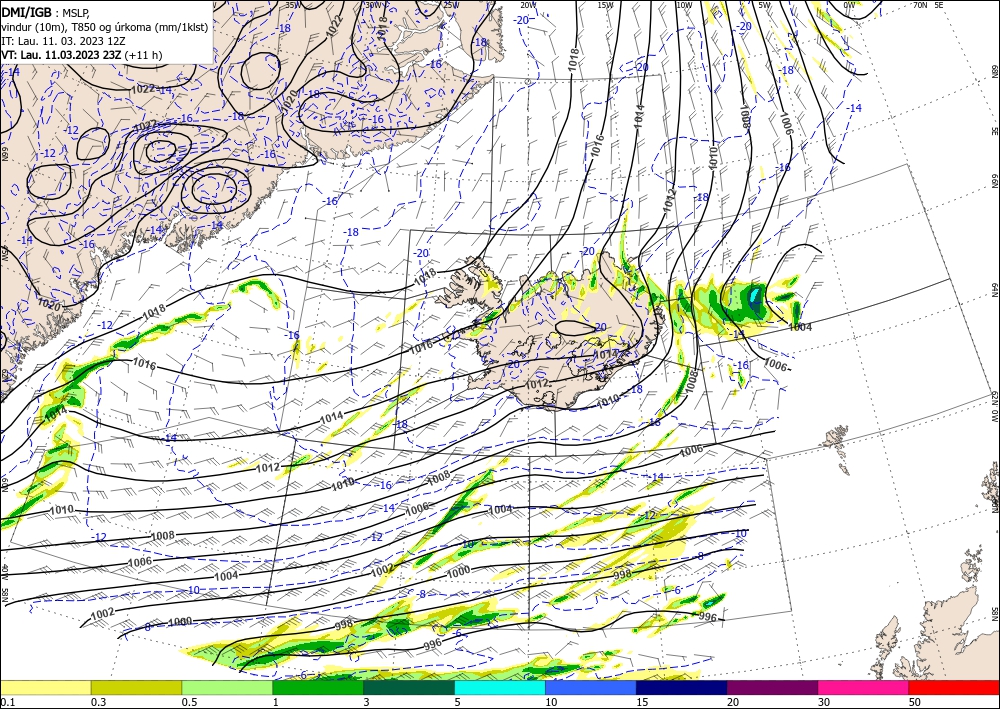Click the legend value "1"
The height and width of the screenshot is (709, 1000).
tap(276, 702)
